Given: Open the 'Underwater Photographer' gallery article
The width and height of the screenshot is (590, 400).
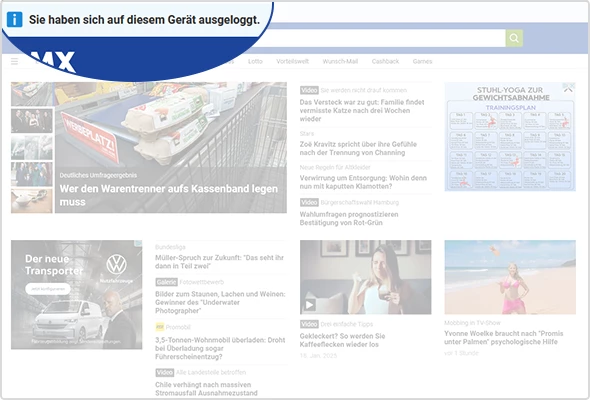Looking at the screenshot, I should coord(220,303).
